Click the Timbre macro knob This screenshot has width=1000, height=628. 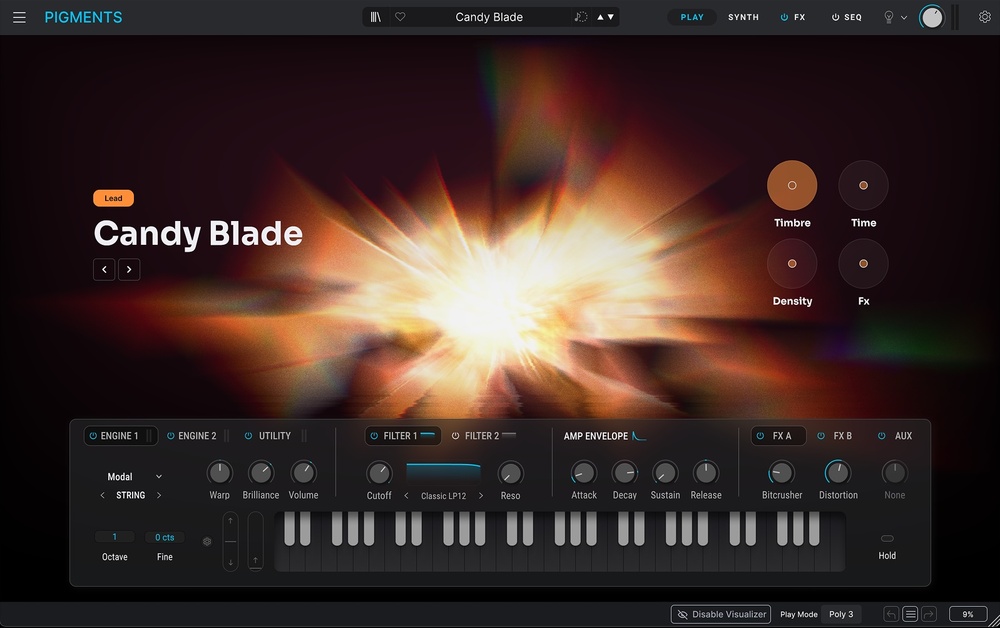click(x=792, y=185)
